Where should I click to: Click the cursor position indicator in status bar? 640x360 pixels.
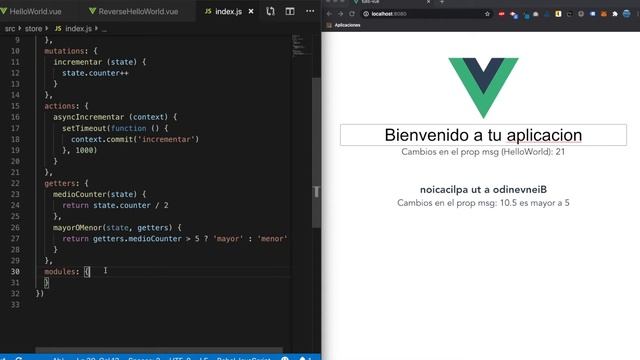98,358
